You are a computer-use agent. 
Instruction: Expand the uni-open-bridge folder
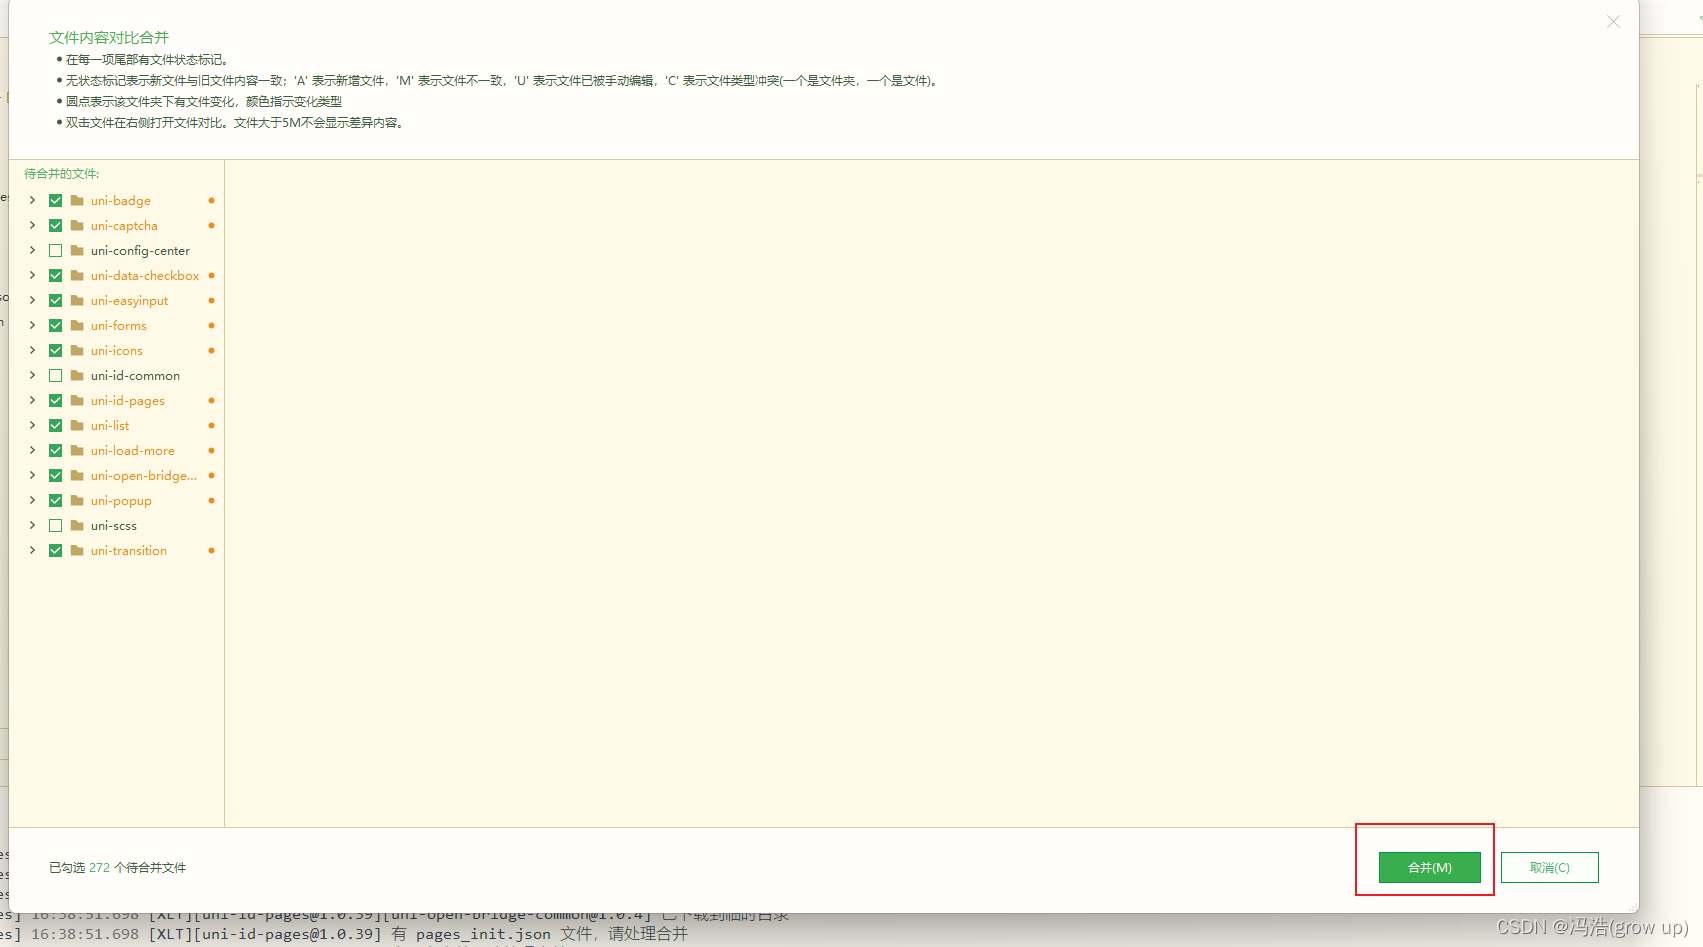click(32, 475)
